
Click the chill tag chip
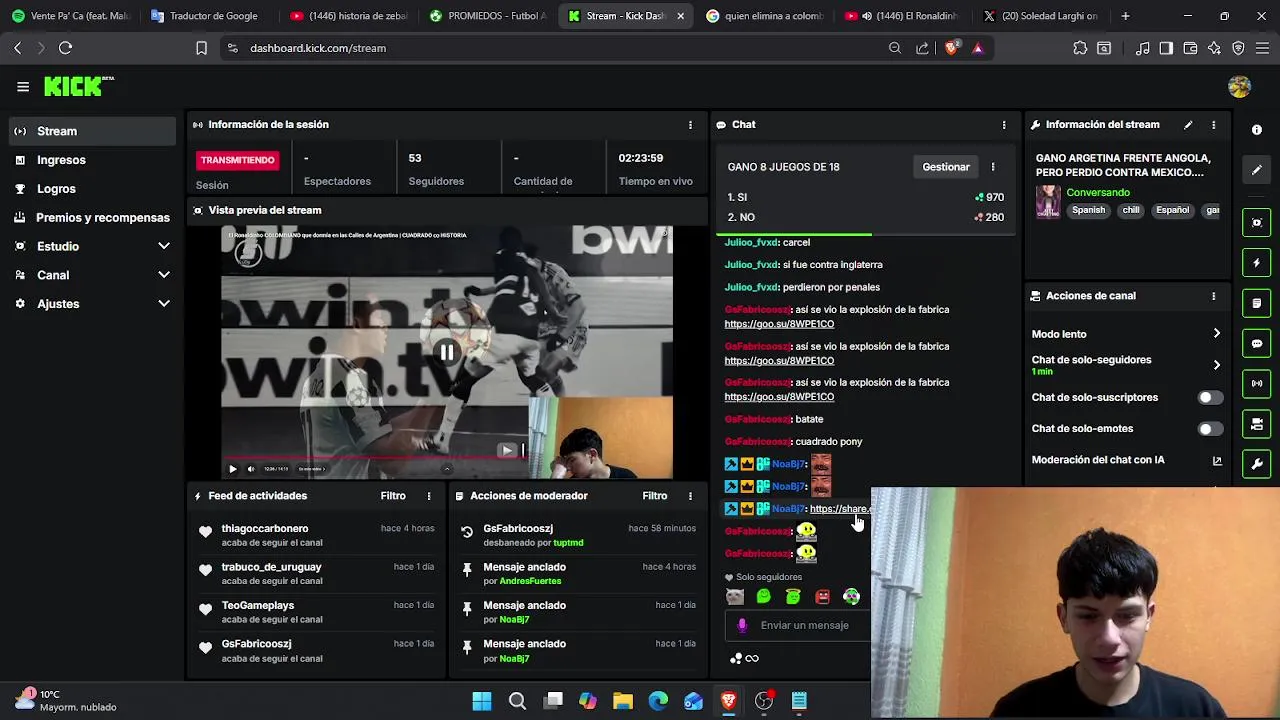pyautogui.click(x=1131, y=210)
